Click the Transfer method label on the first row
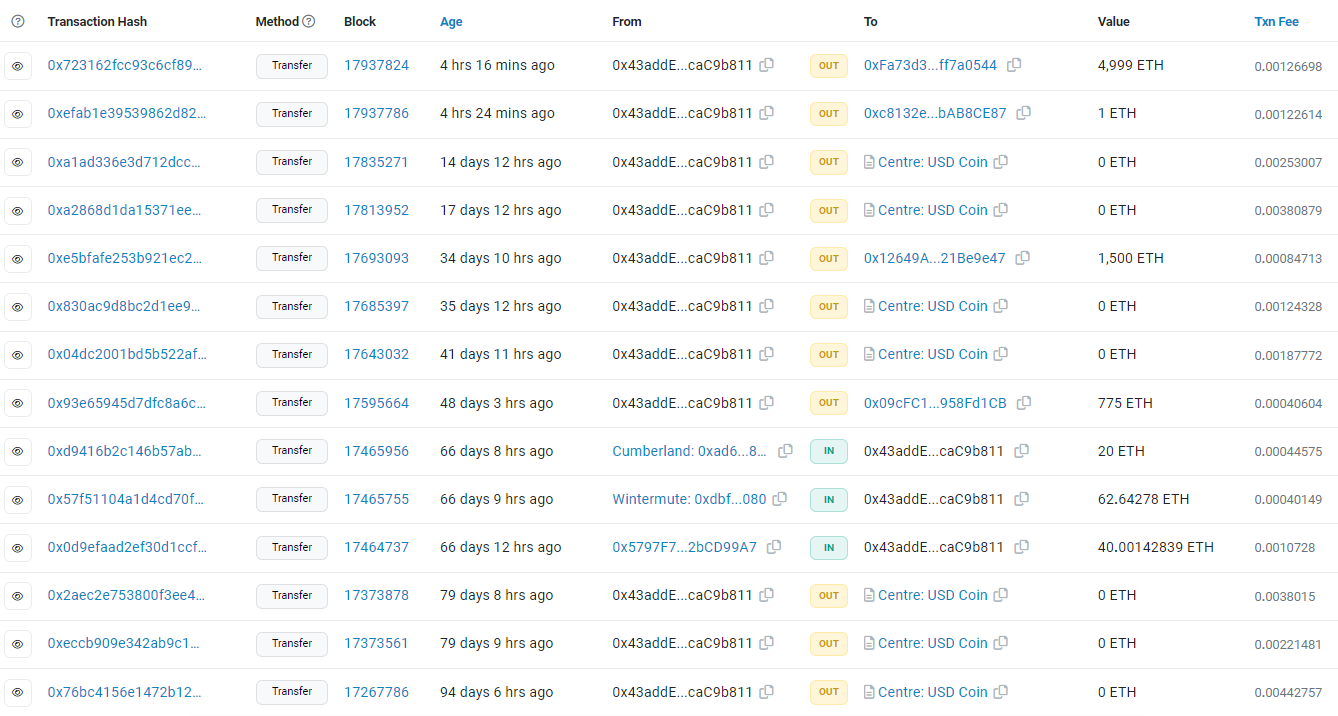Screen dimensions: 1338x716 pyautogui.click(x=291, y=65)
